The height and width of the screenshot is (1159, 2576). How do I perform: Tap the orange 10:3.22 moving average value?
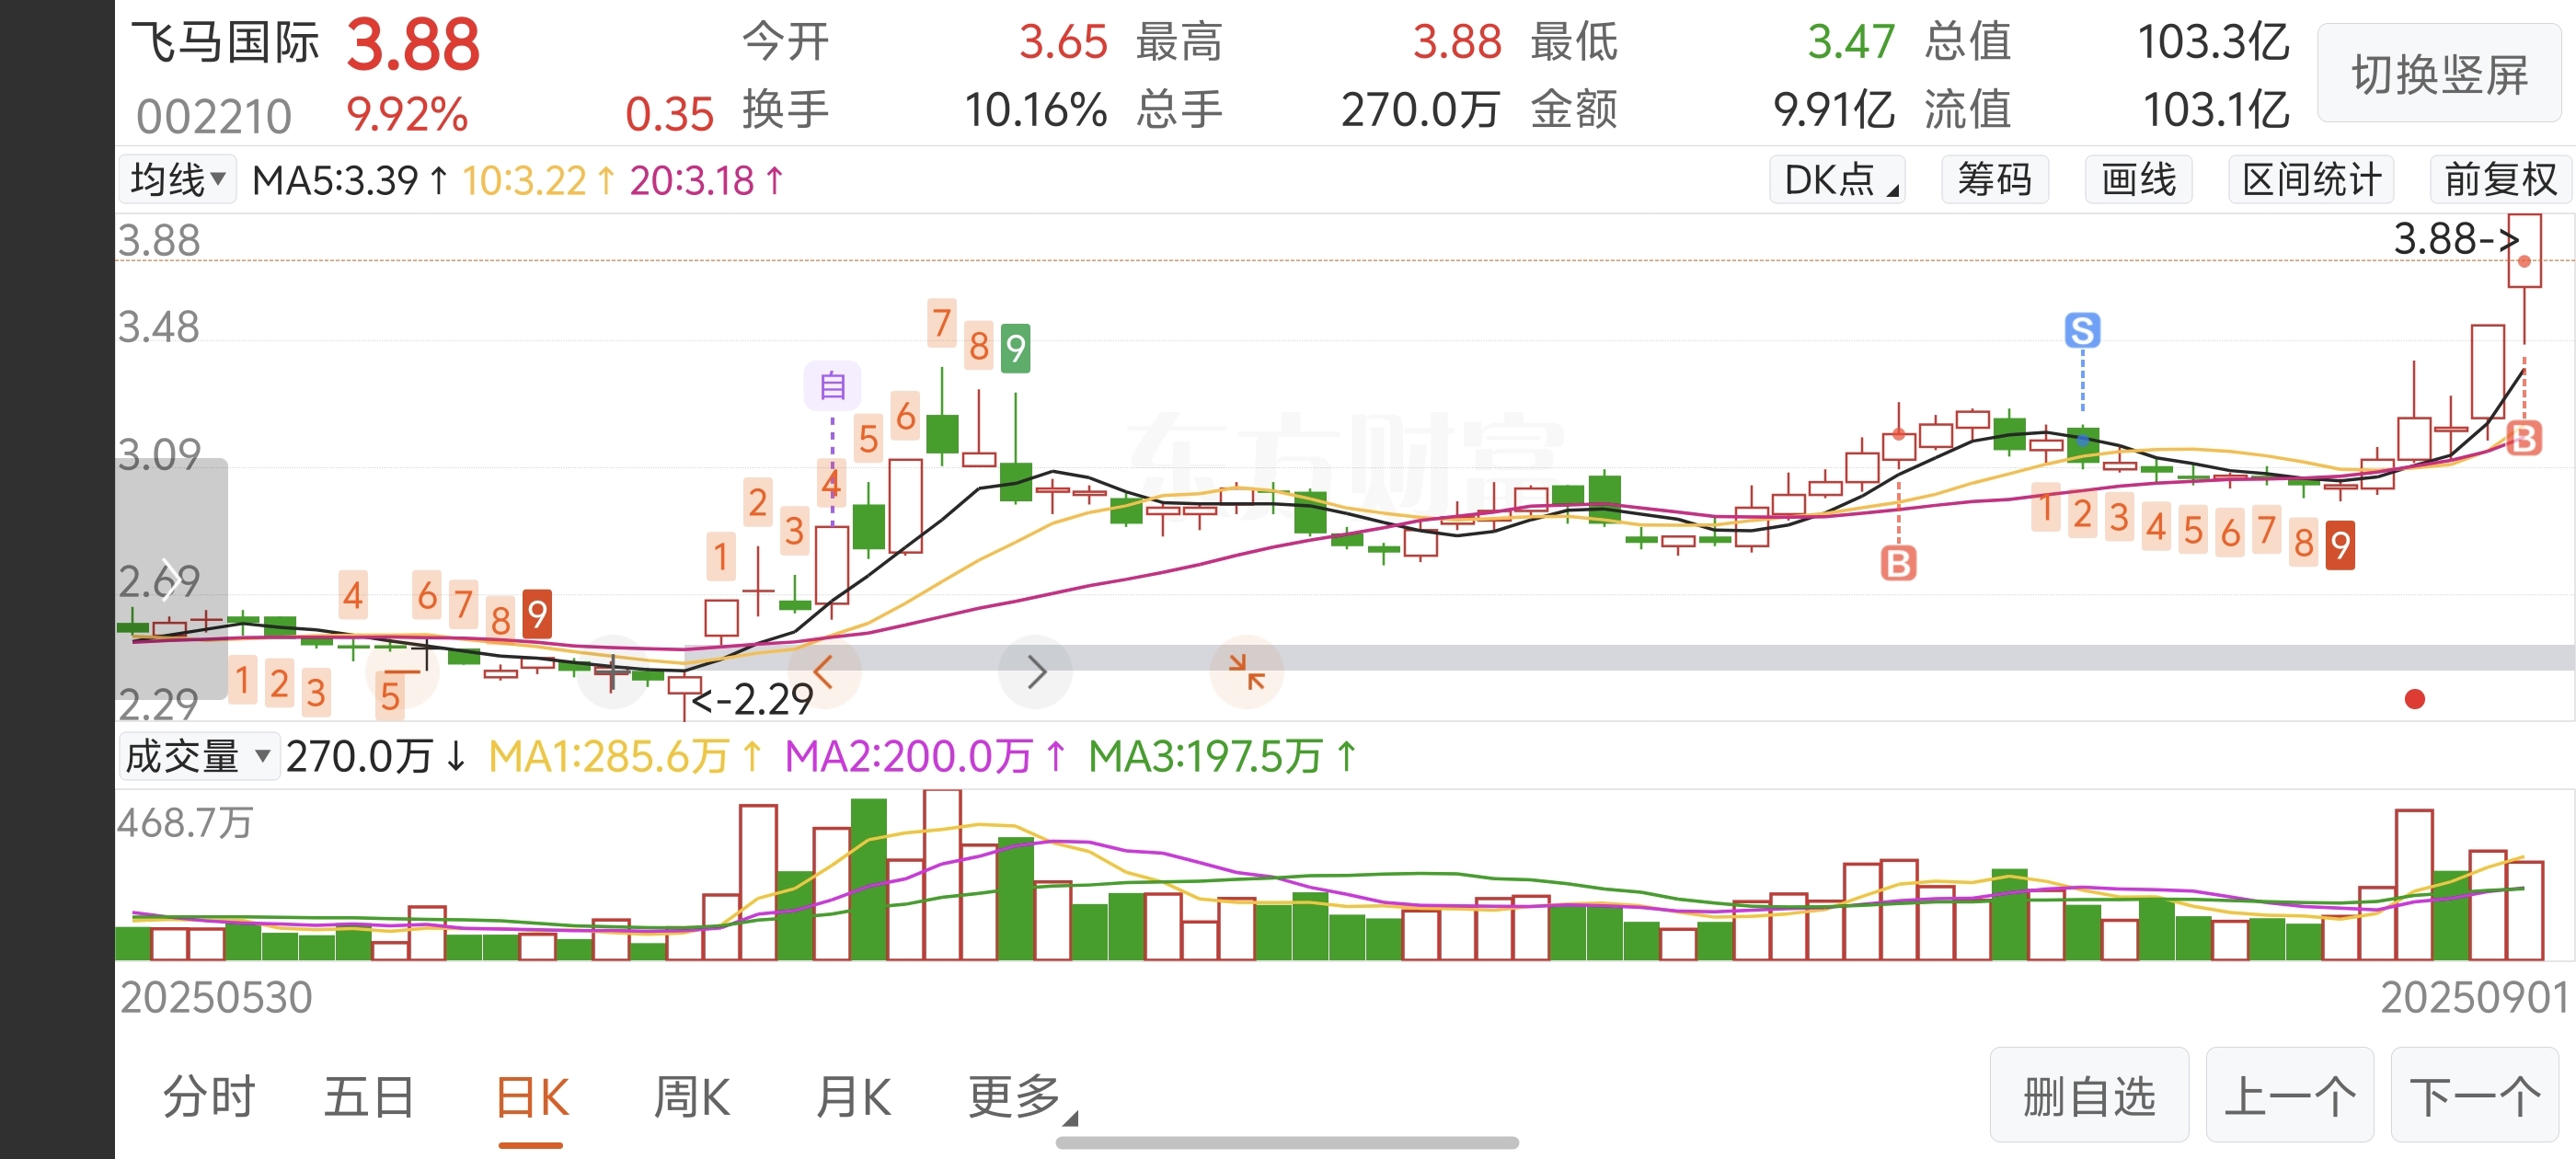pyautogui.click(x=539, y=180)
